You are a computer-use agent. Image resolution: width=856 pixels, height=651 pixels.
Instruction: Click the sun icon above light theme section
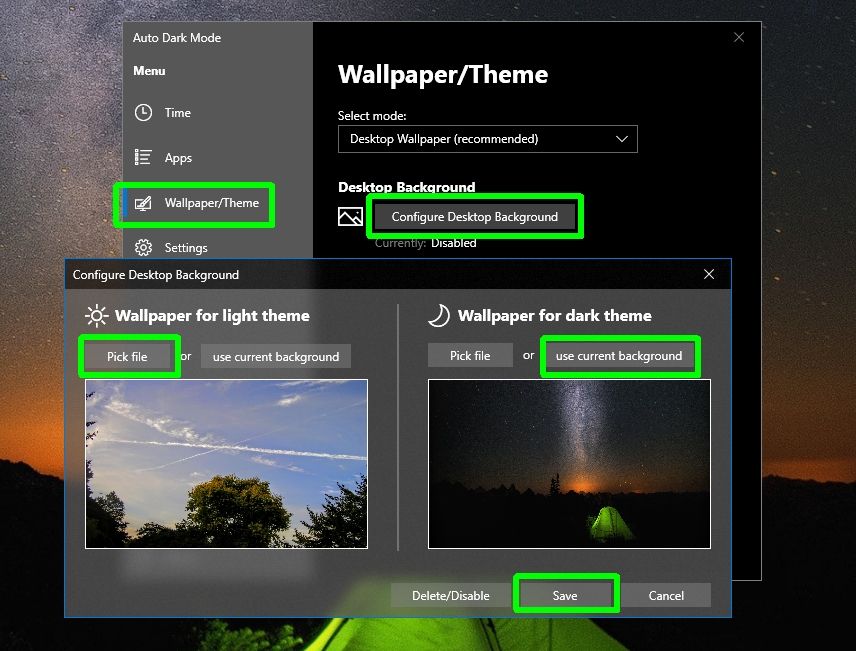click(x=96, y=315)
